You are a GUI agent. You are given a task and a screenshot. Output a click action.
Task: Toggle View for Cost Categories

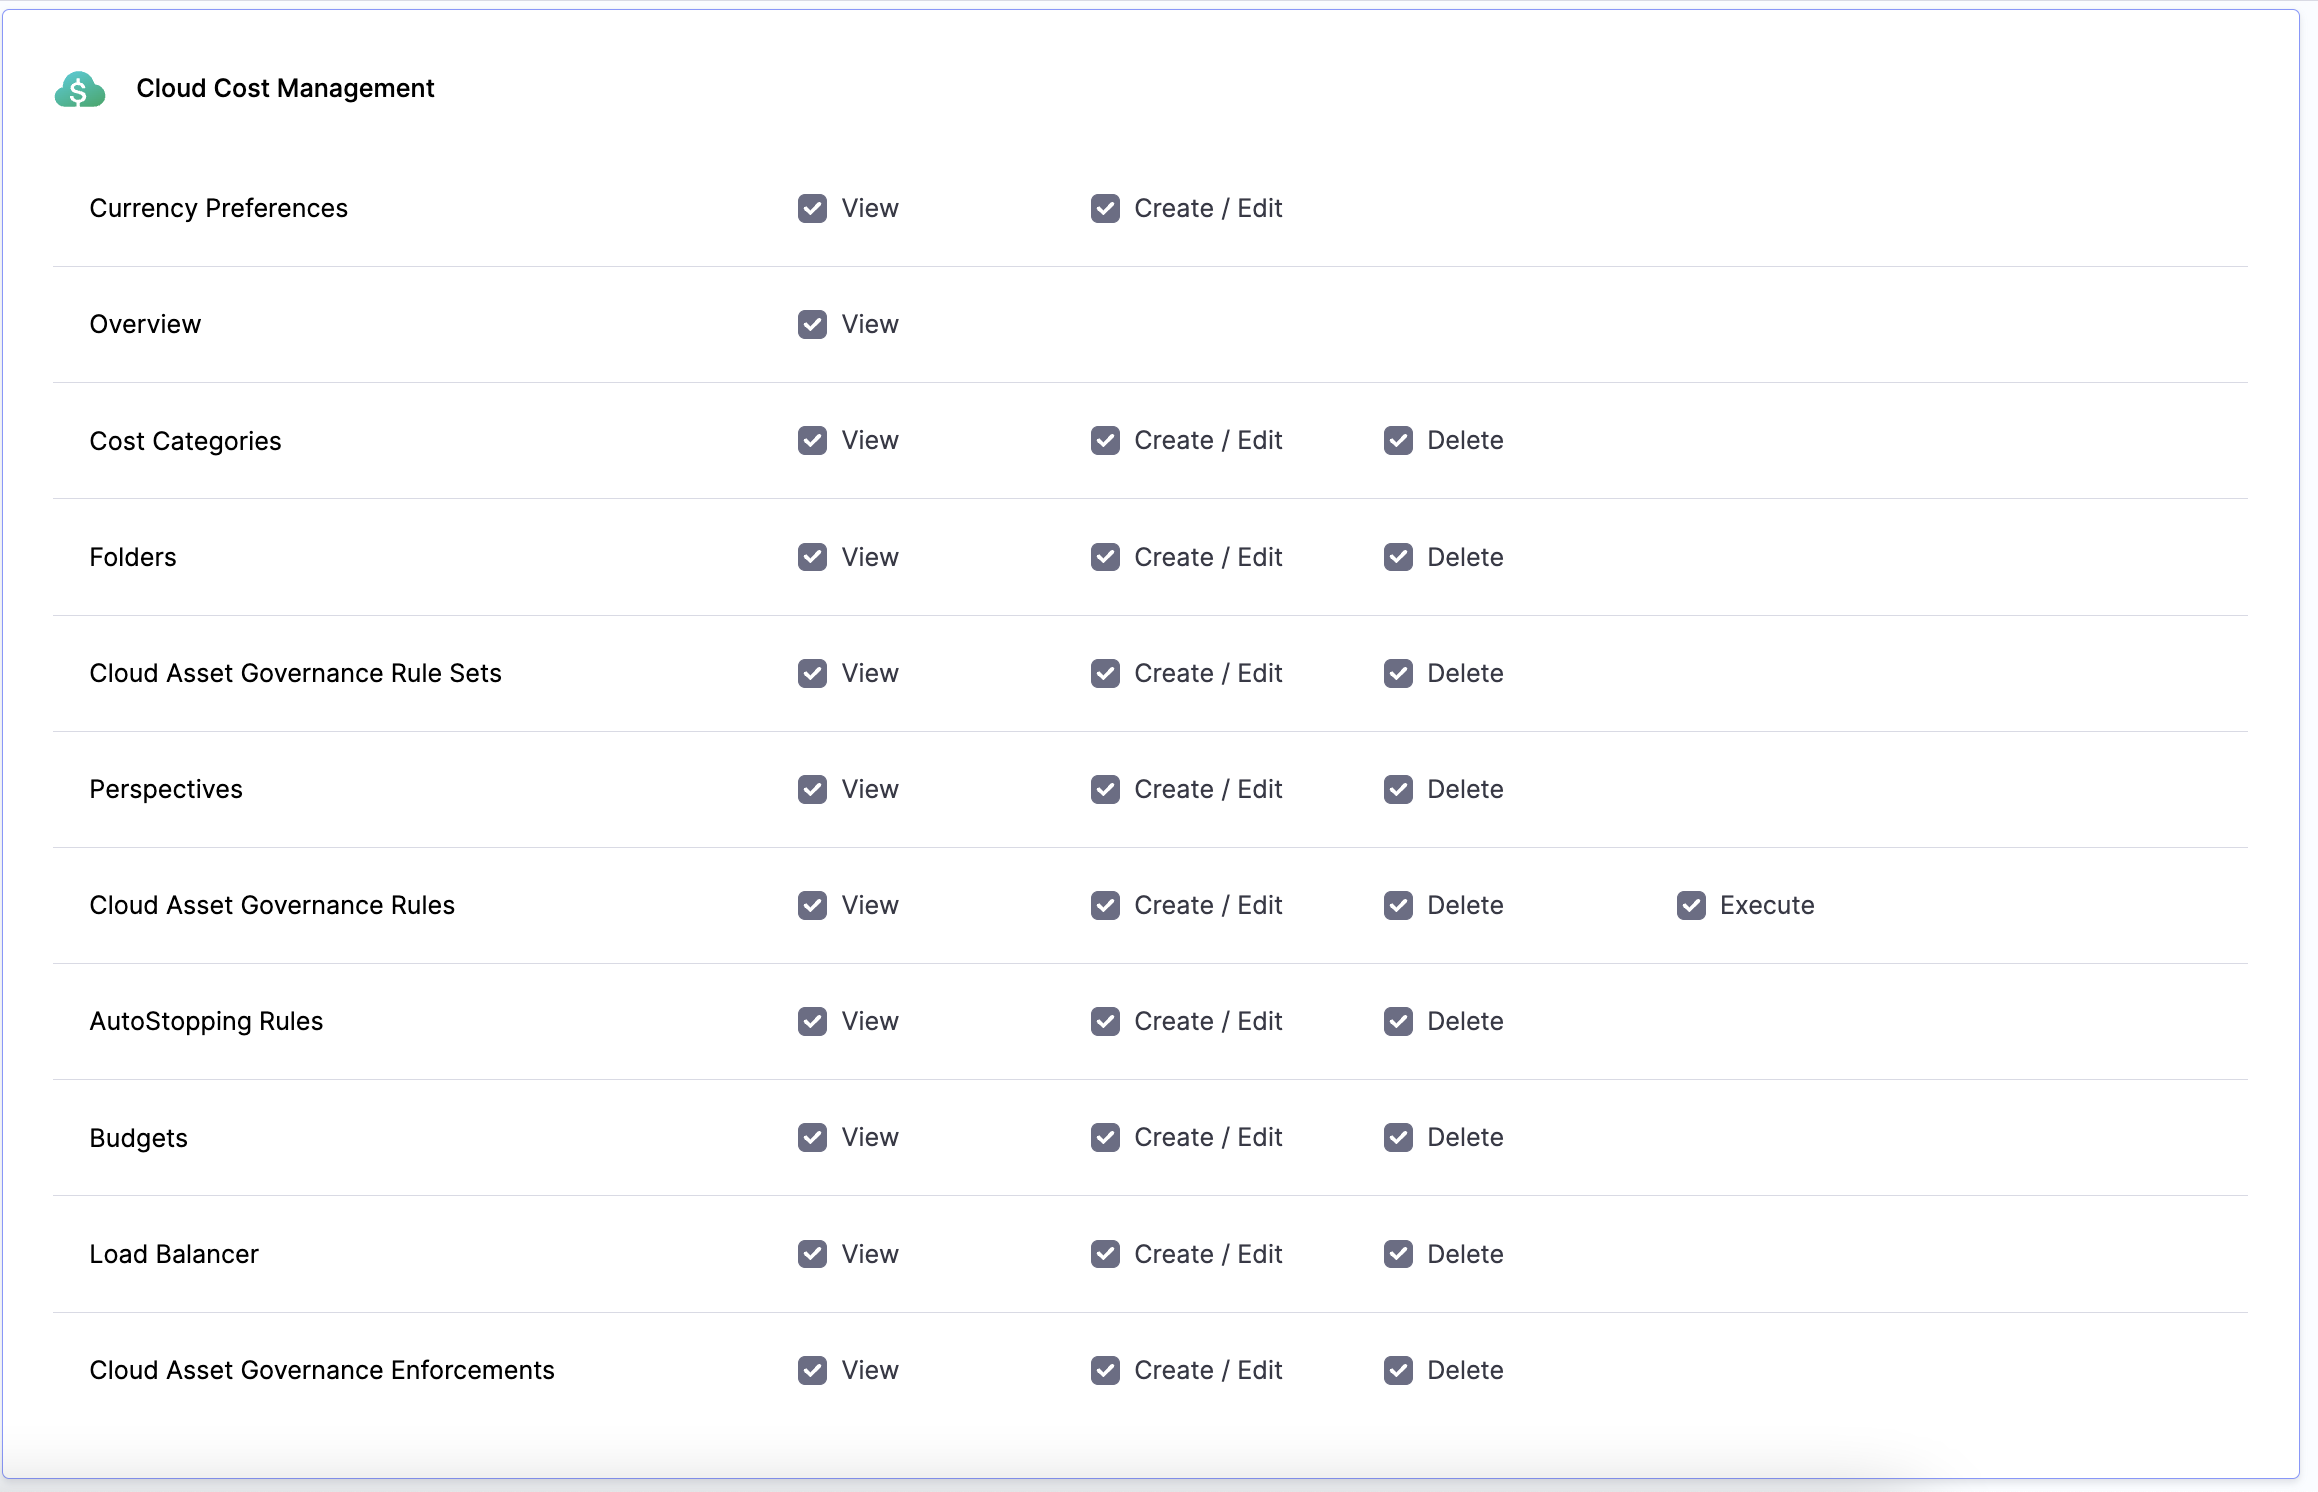click(x=812, y=440)
